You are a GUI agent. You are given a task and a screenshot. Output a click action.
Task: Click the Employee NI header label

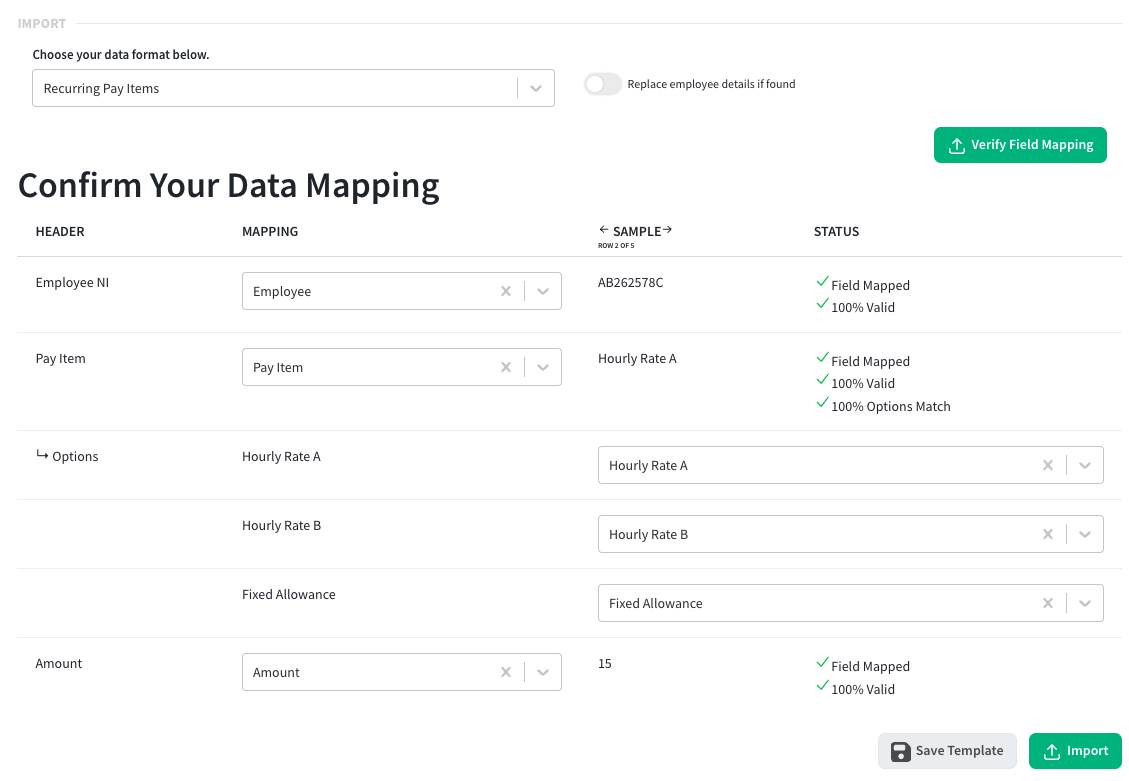tap(72, 283)
